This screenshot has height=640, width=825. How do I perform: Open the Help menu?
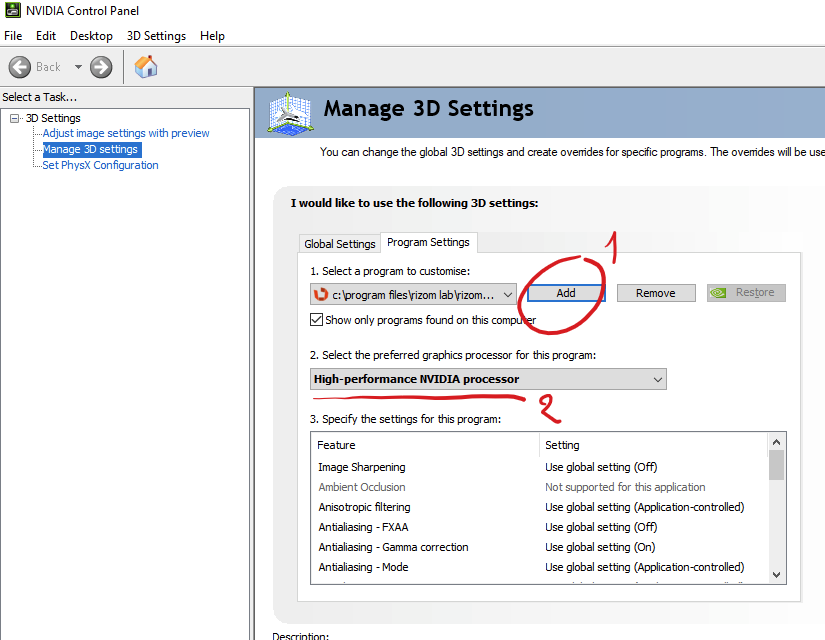click(x=212, y=36)
